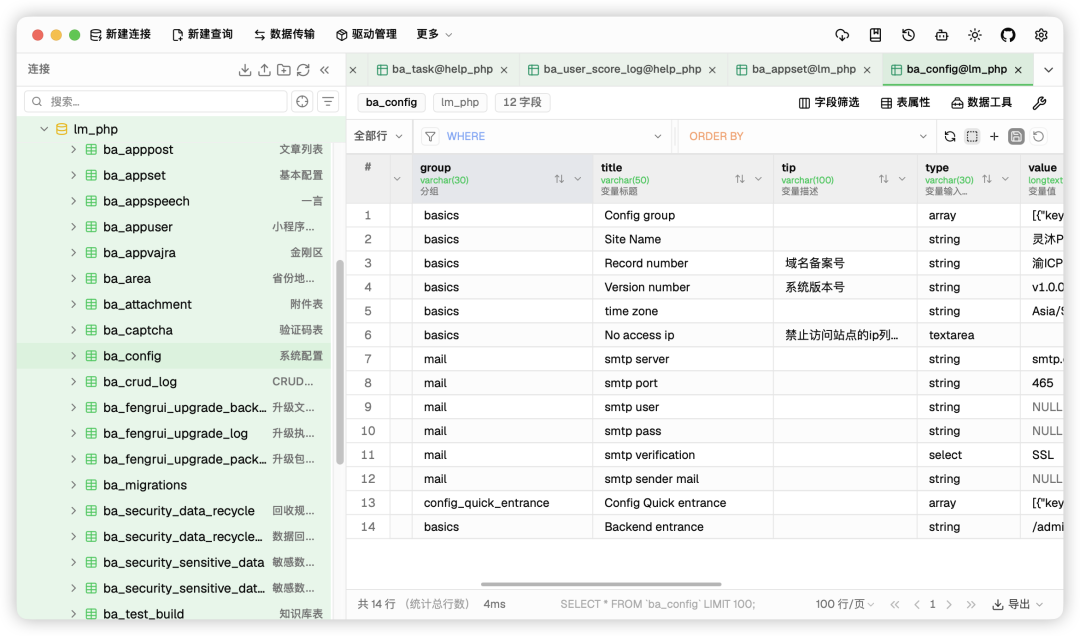Viewport: 1080px width, 636px height.
Task: Click 新建连接 new connection button
Action: (x=121, y=34)
